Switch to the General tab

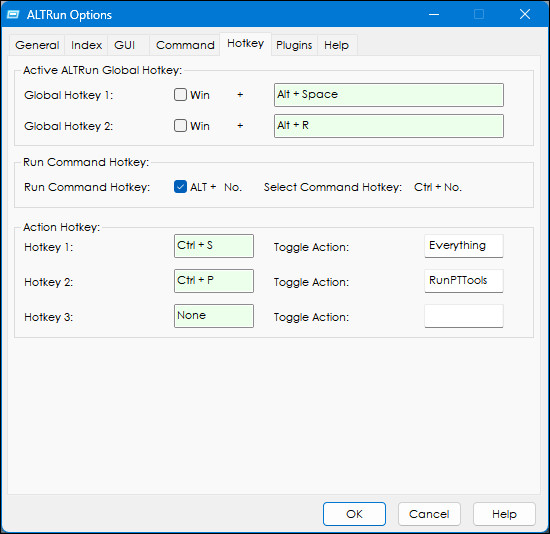point(37,45)
